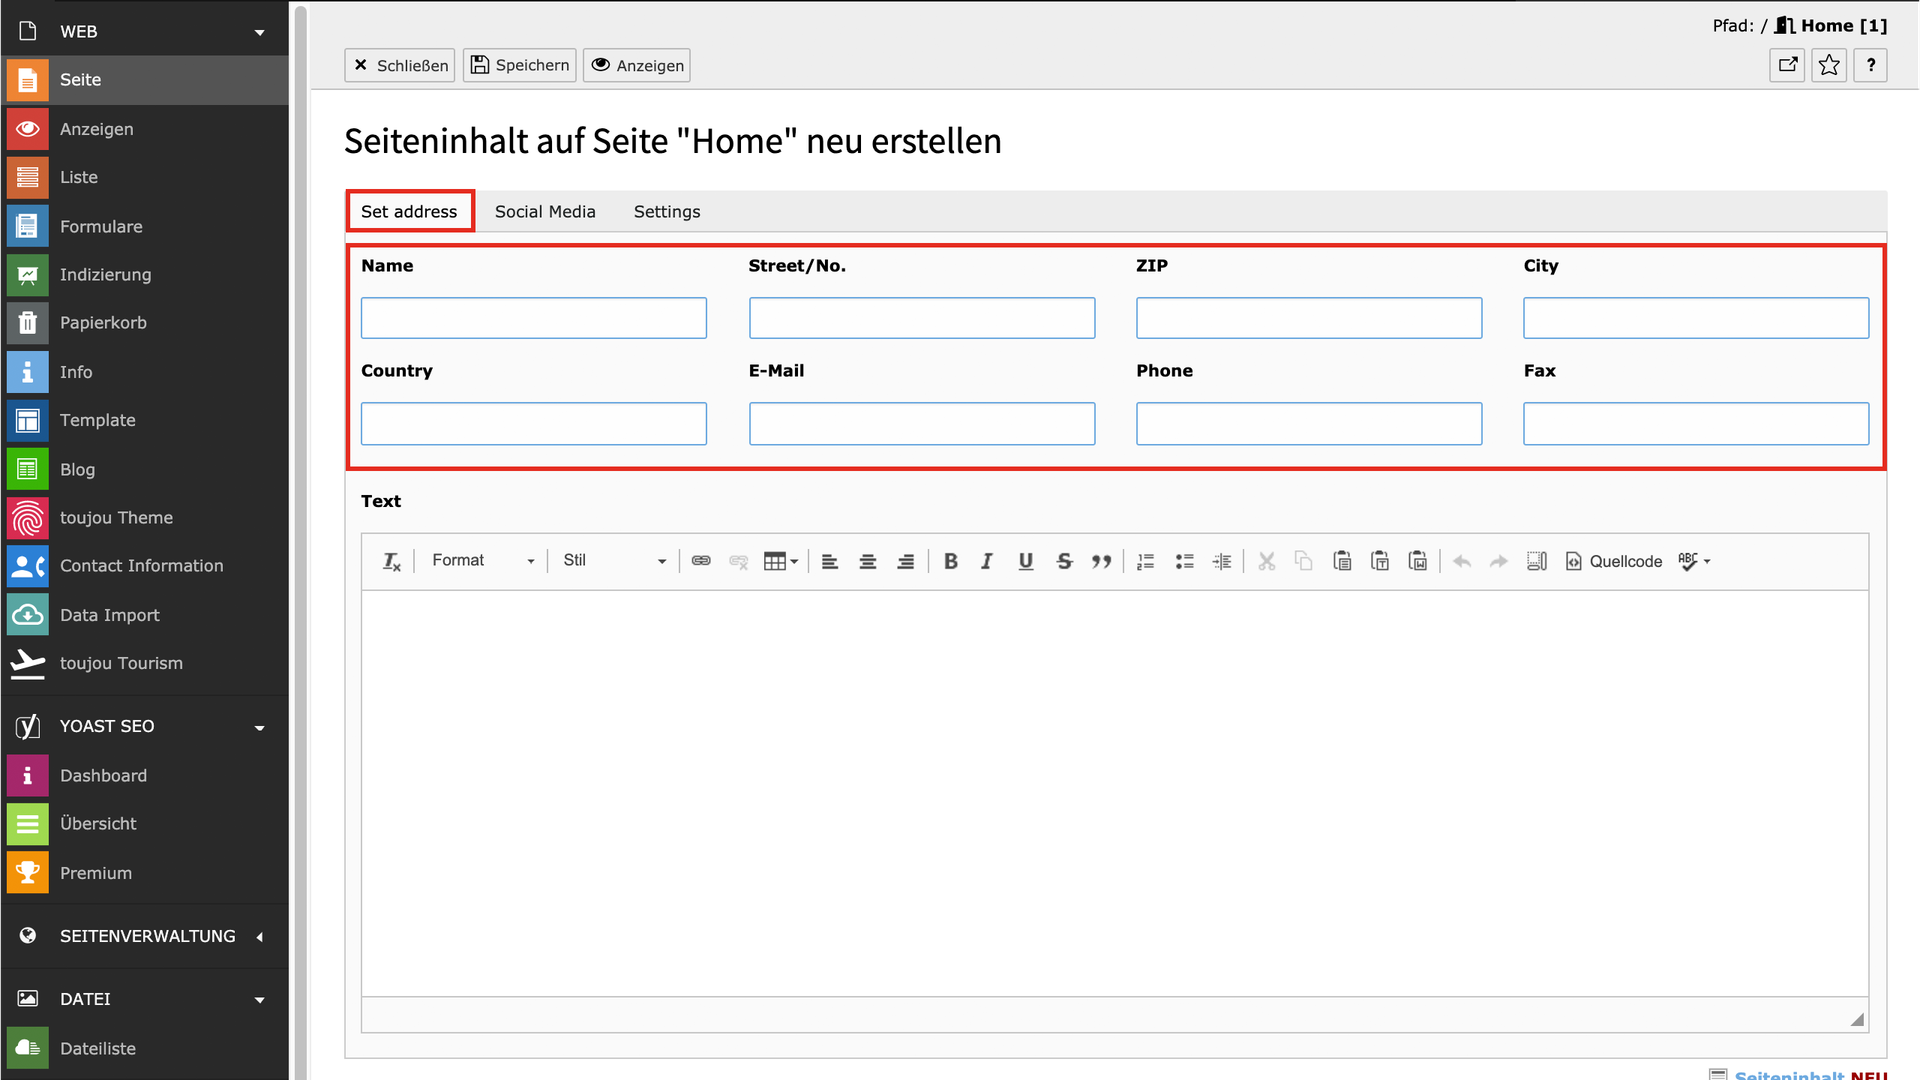Image resolution: width=1920 pixels, height=1080 pixels.
Task: Toggle Quellcode source view
Action: coord(1614,561)
